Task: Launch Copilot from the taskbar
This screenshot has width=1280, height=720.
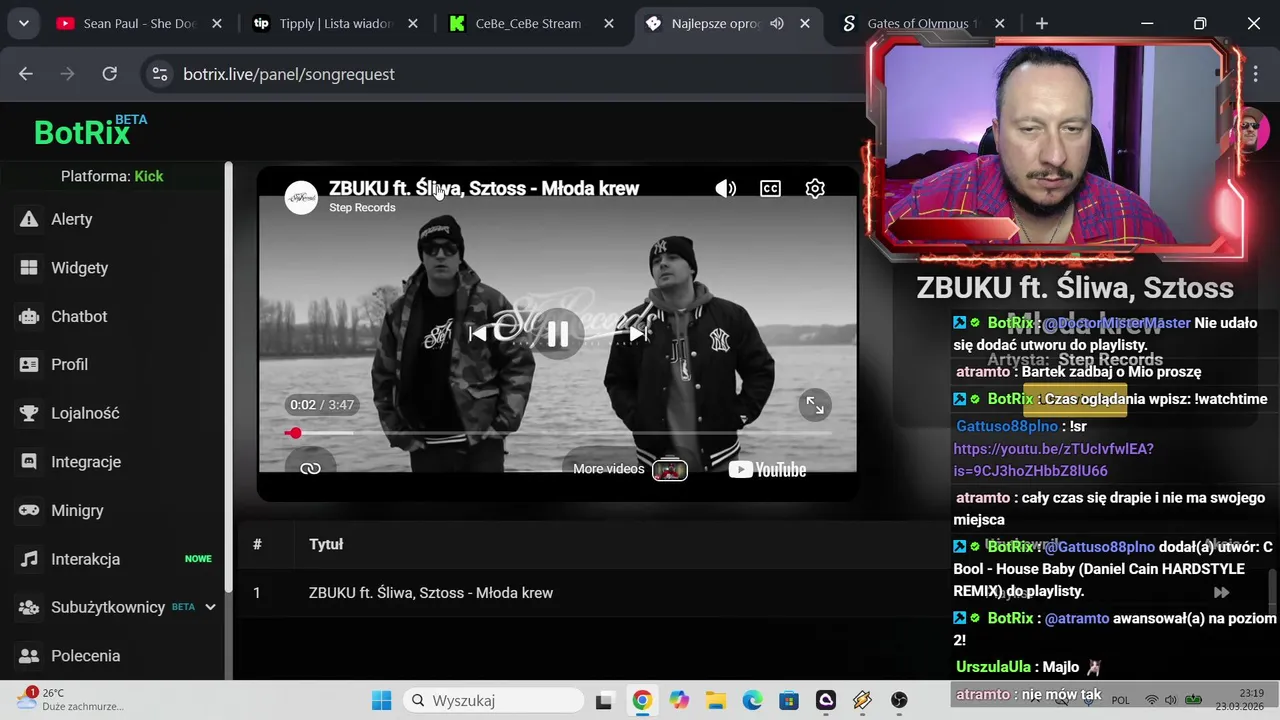Action: coord(679,700)
